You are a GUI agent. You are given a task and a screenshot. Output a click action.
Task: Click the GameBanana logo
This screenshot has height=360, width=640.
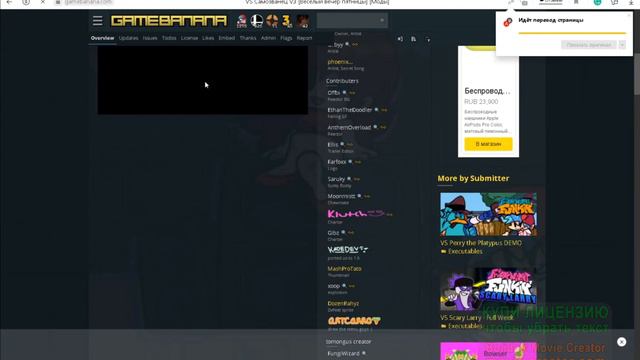coord(169,21)
